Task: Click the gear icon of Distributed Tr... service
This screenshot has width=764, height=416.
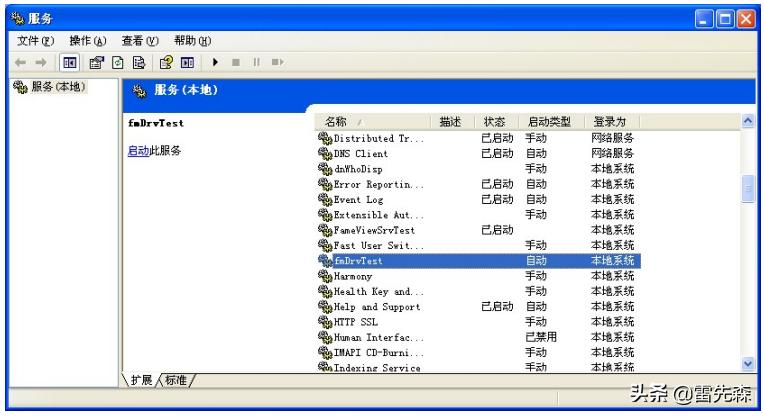Action: point(325,138)
